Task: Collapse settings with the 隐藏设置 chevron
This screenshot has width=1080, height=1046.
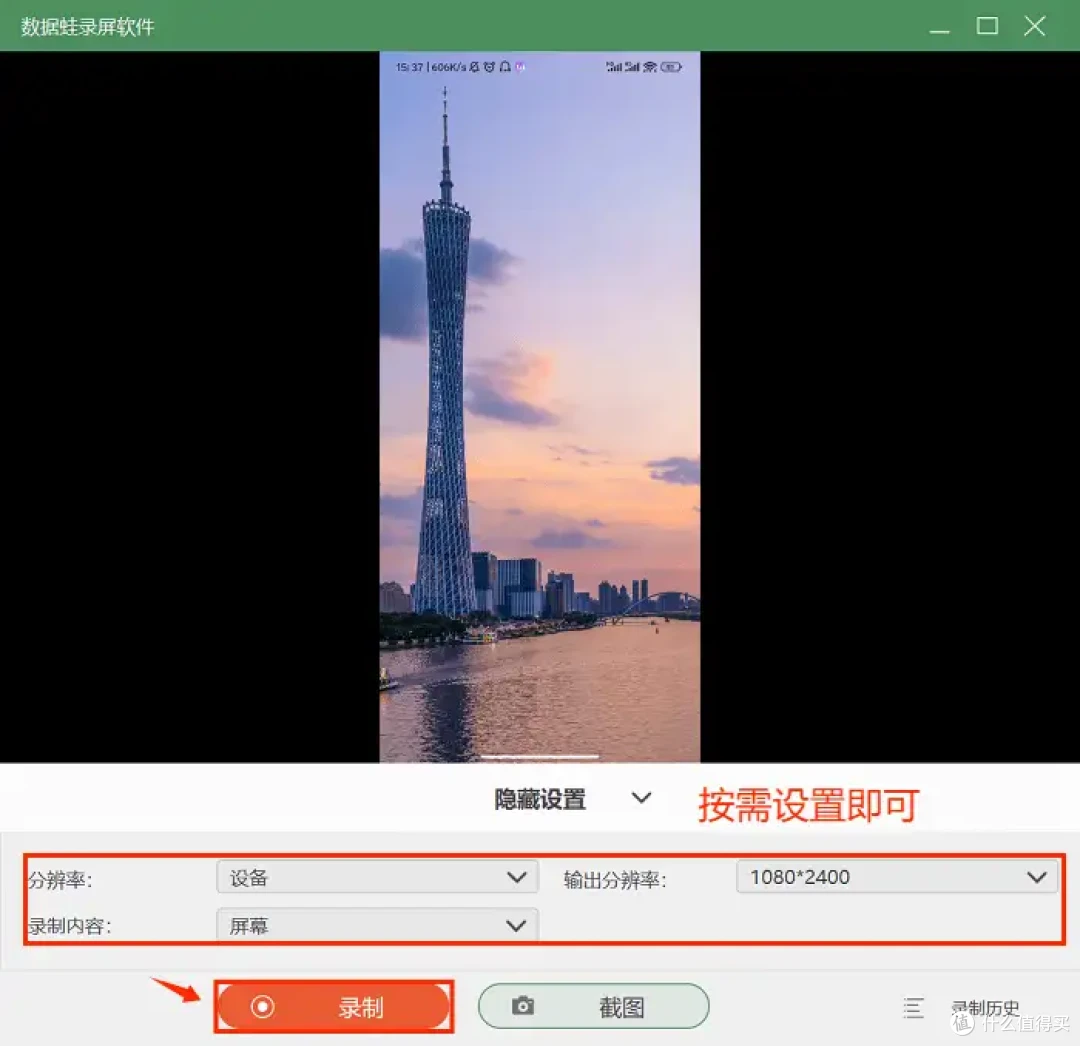Action: (x=641, y=798)
